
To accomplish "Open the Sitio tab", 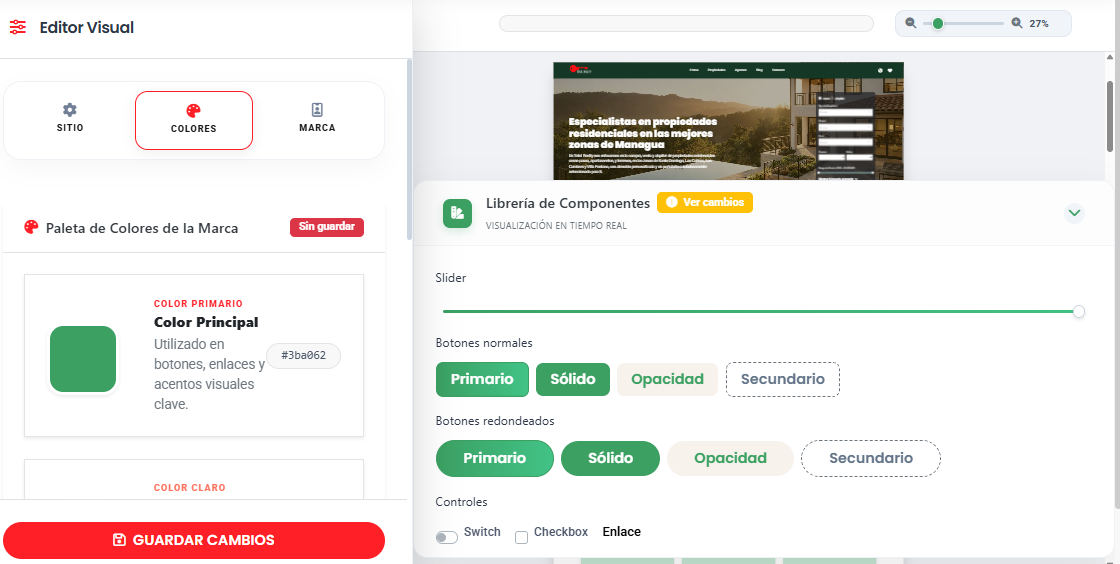I will pos(70,119).
